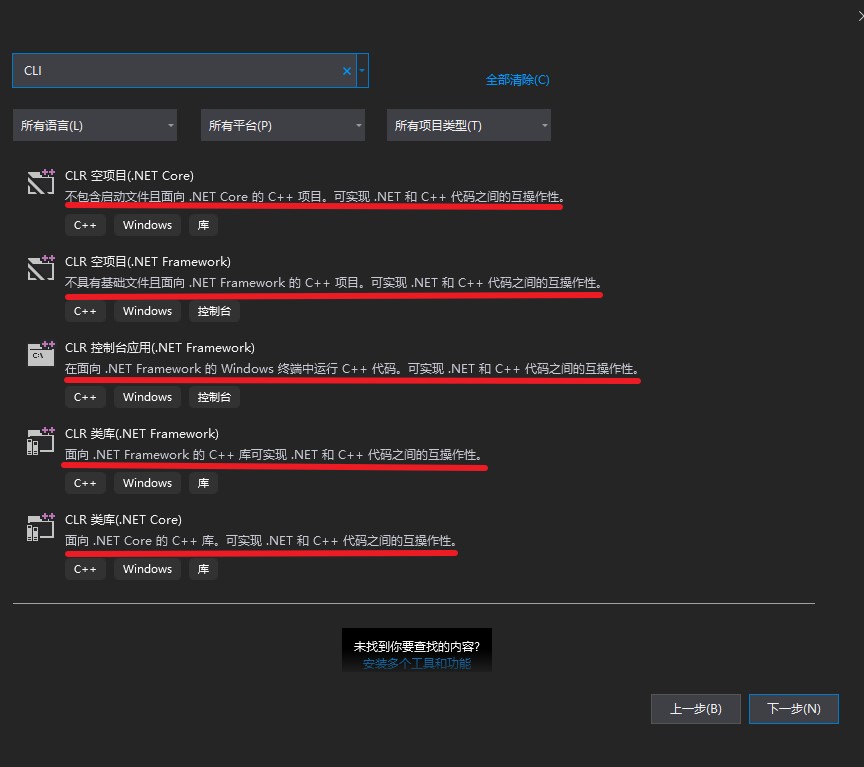This screenshot has height=767, width=864.
Task: Open the 安装多个工具和功能 link
Action: click(417, 662)
